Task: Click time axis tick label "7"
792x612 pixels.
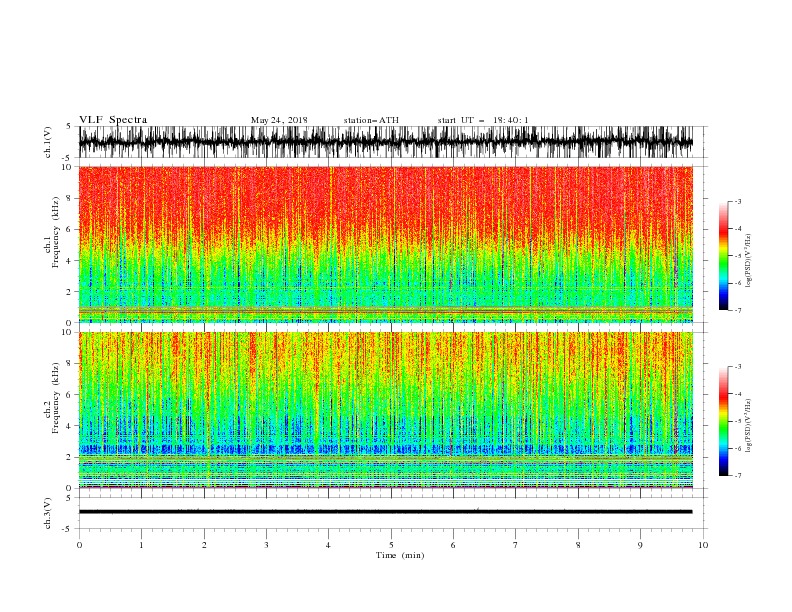Action: (x=515, y=545)
